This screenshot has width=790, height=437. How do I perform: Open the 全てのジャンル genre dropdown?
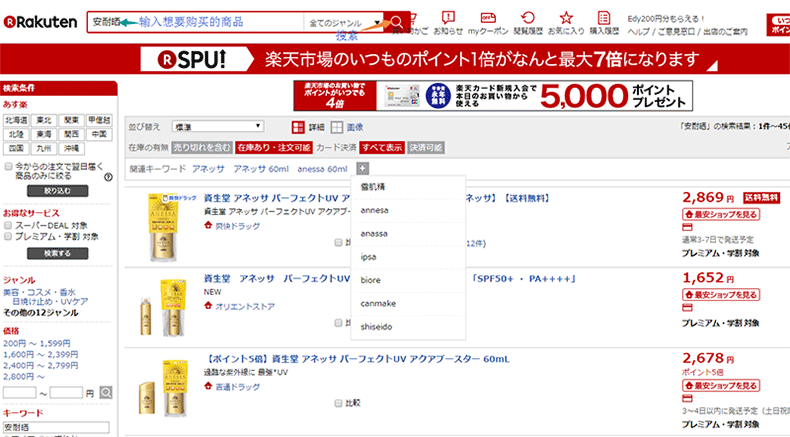[x=345, y=22]
